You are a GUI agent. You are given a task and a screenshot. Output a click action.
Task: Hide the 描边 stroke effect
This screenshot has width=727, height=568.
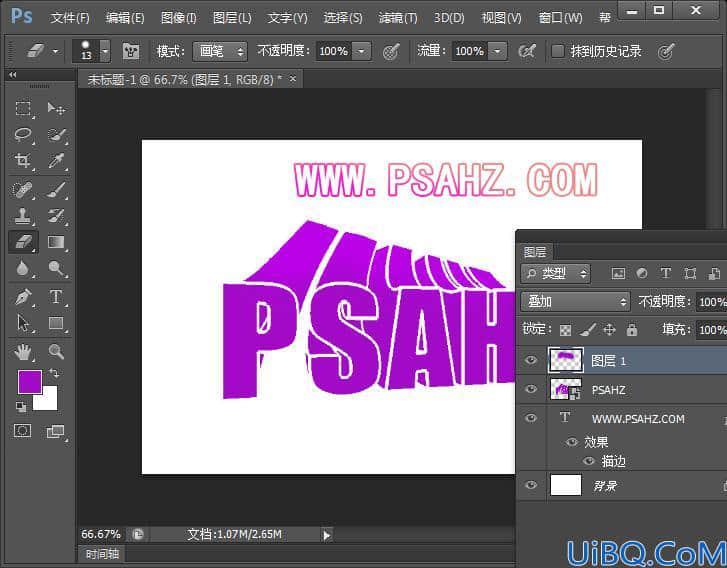click(589, 461)
